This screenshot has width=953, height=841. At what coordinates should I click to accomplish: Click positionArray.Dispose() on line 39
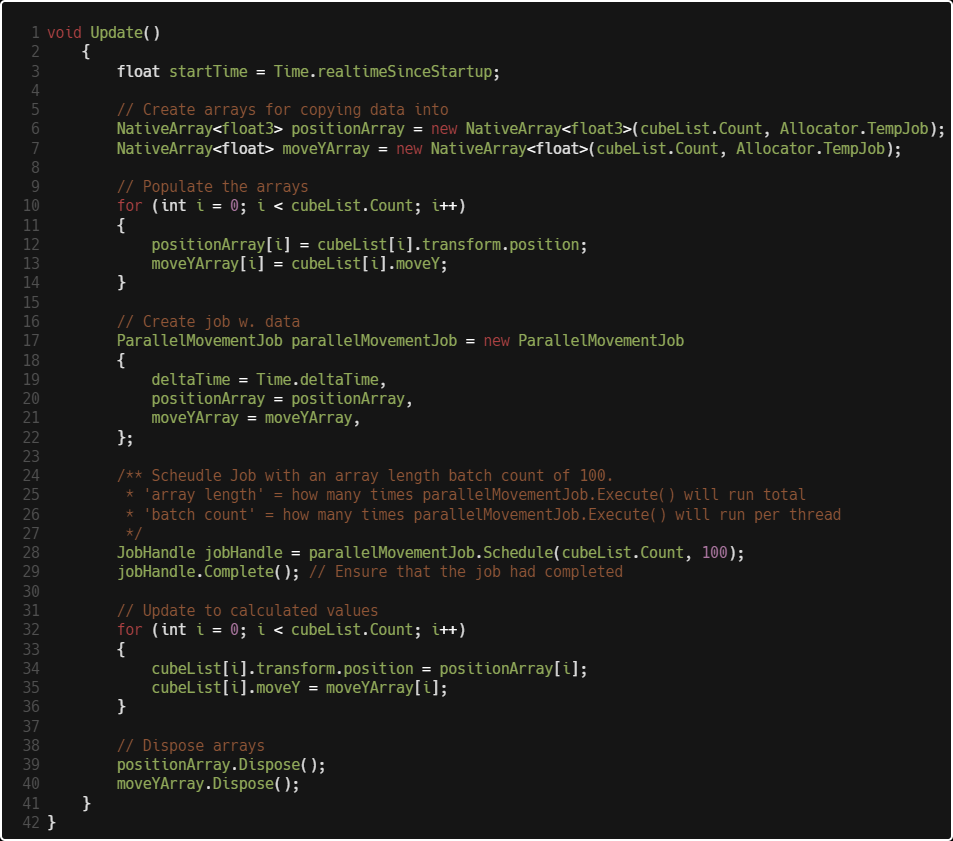click(x=217, y=765)
